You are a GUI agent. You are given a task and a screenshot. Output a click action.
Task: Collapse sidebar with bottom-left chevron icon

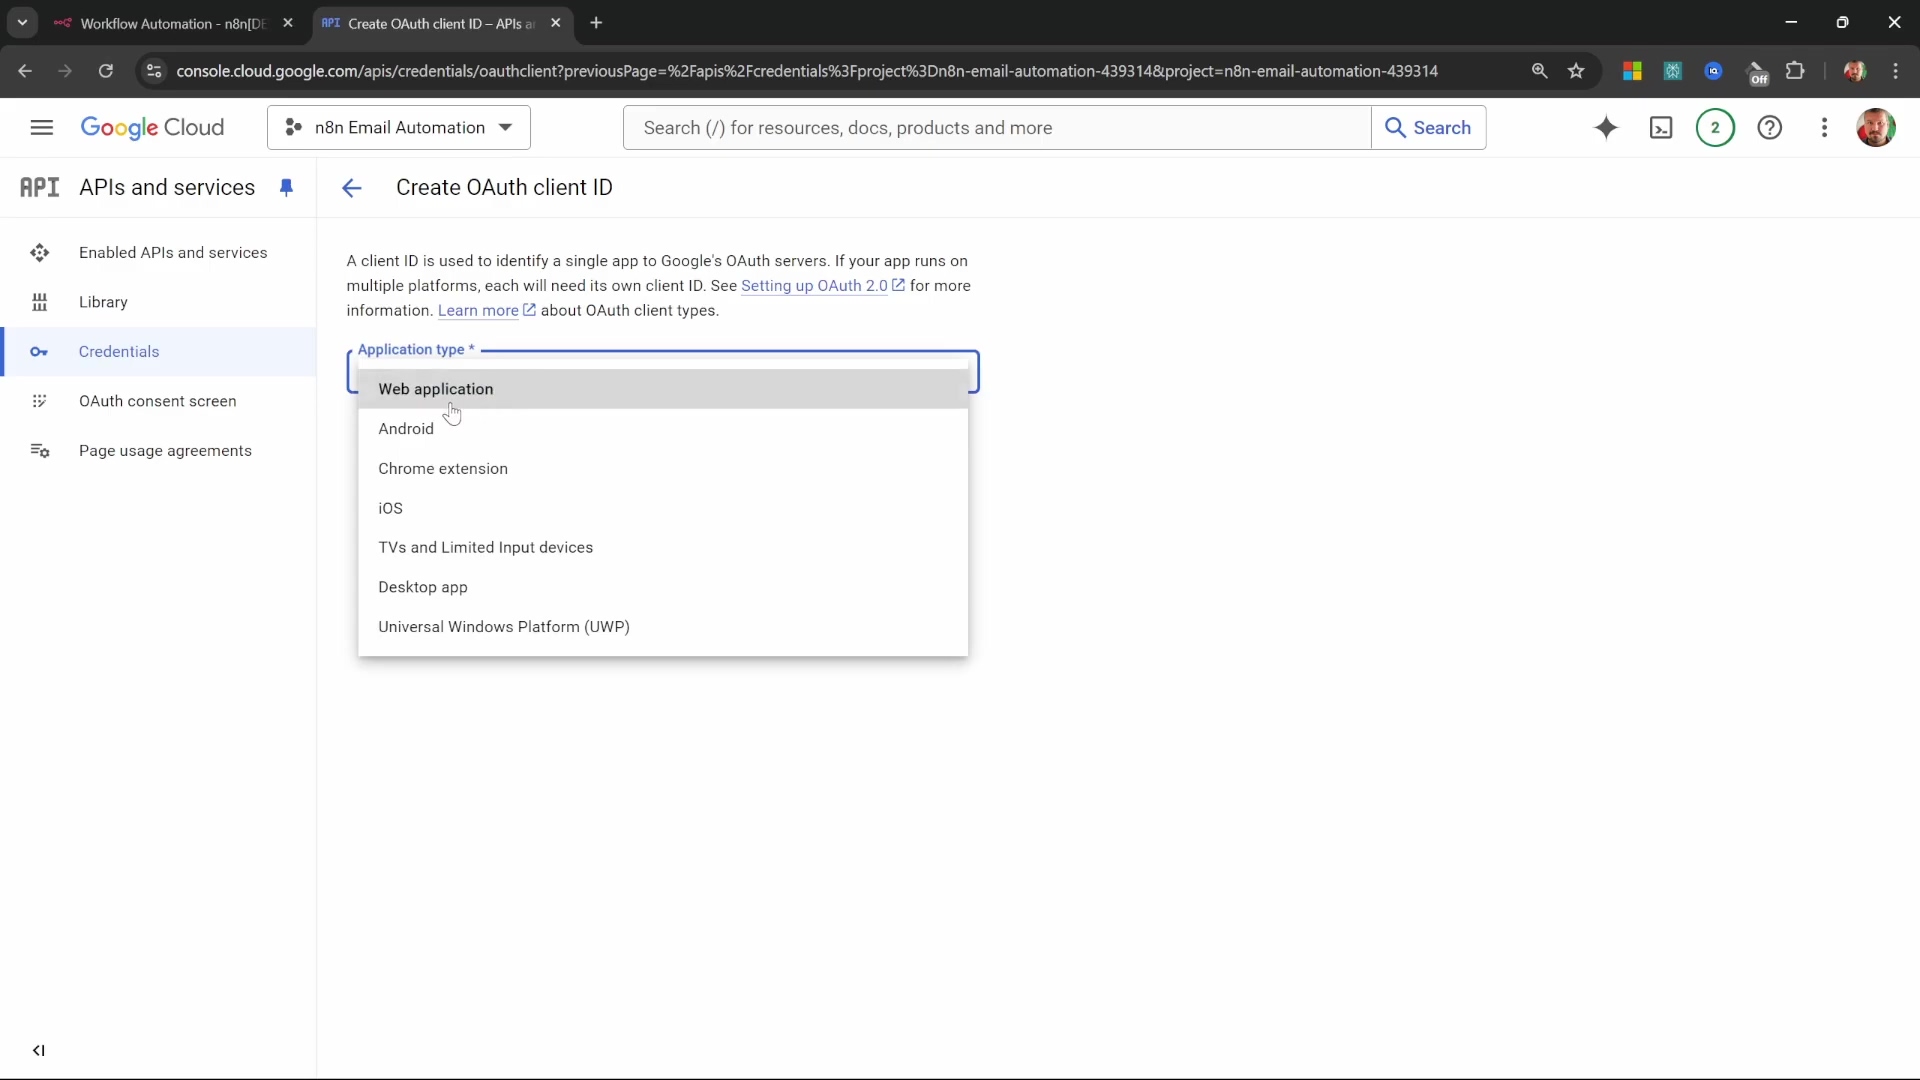tap(38, 1050)
